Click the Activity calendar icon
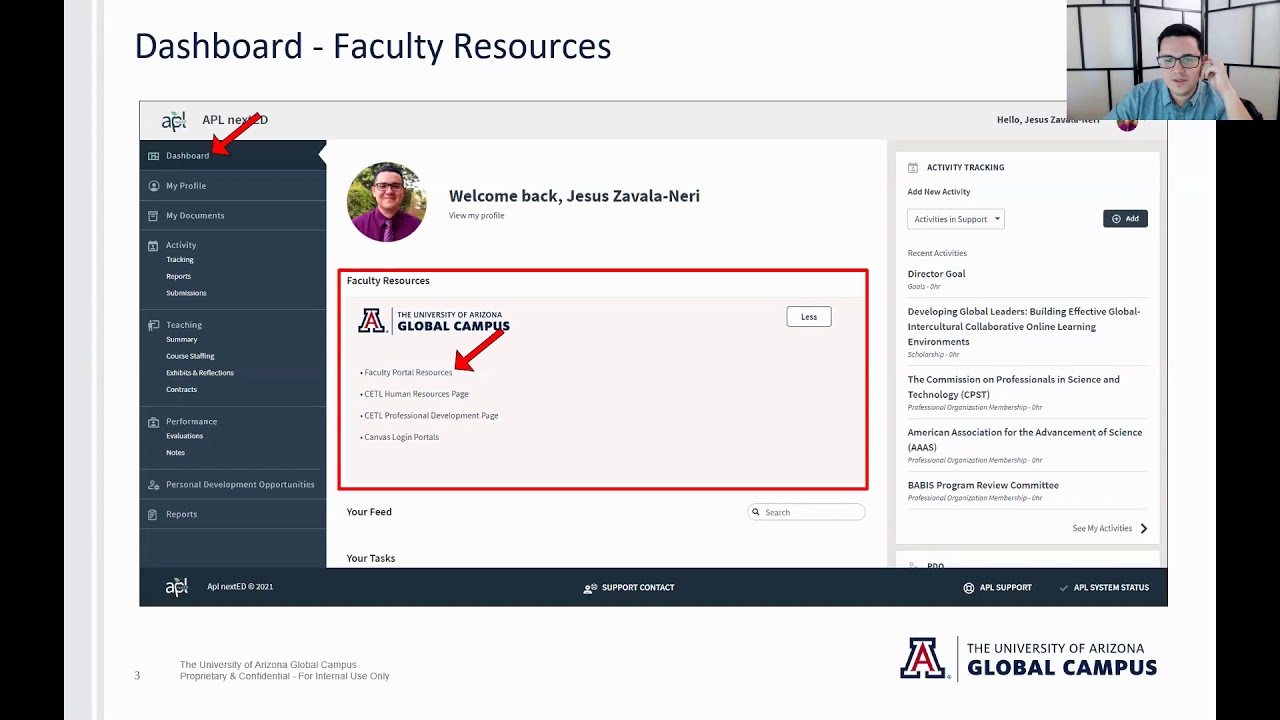 click(x=153, y=245)
